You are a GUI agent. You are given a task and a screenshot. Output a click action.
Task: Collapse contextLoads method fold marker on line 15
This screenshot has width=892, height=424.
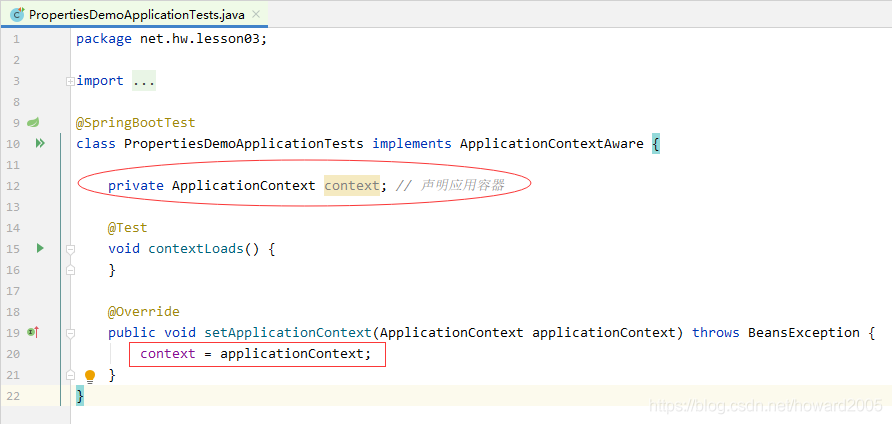[70, 249]
